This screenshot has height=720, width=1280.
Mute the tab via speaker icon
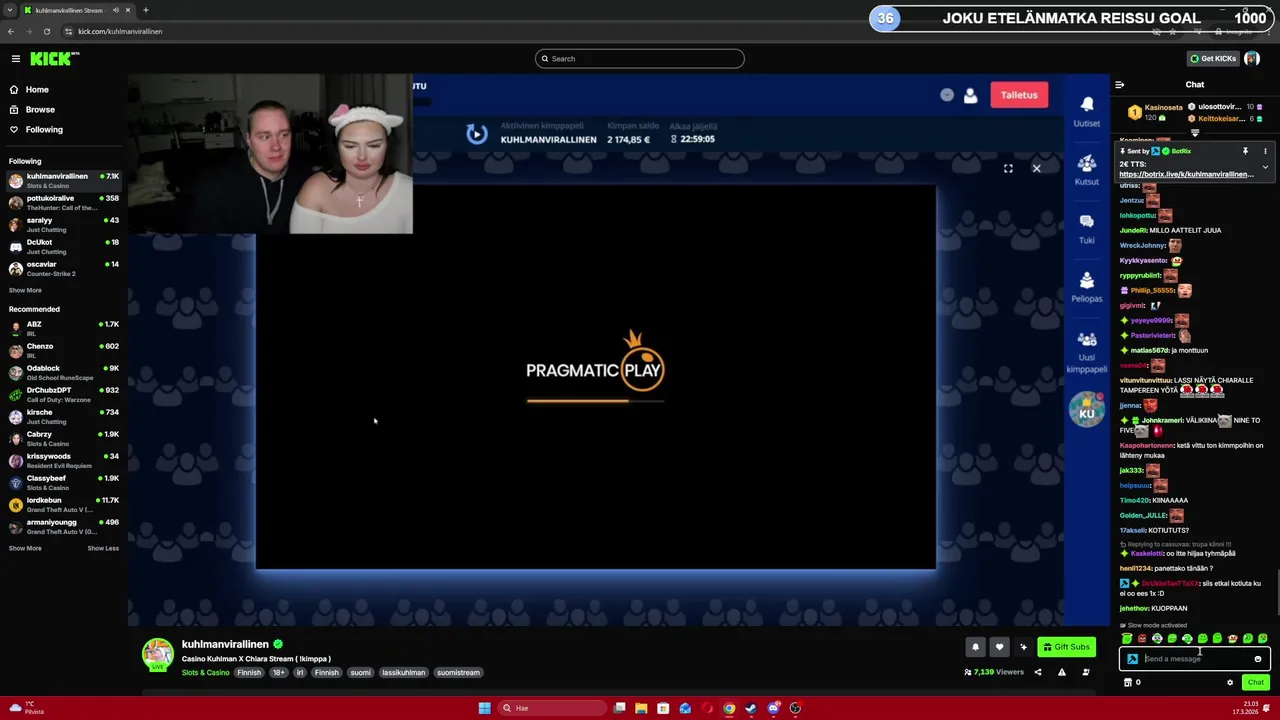[116, 10]
